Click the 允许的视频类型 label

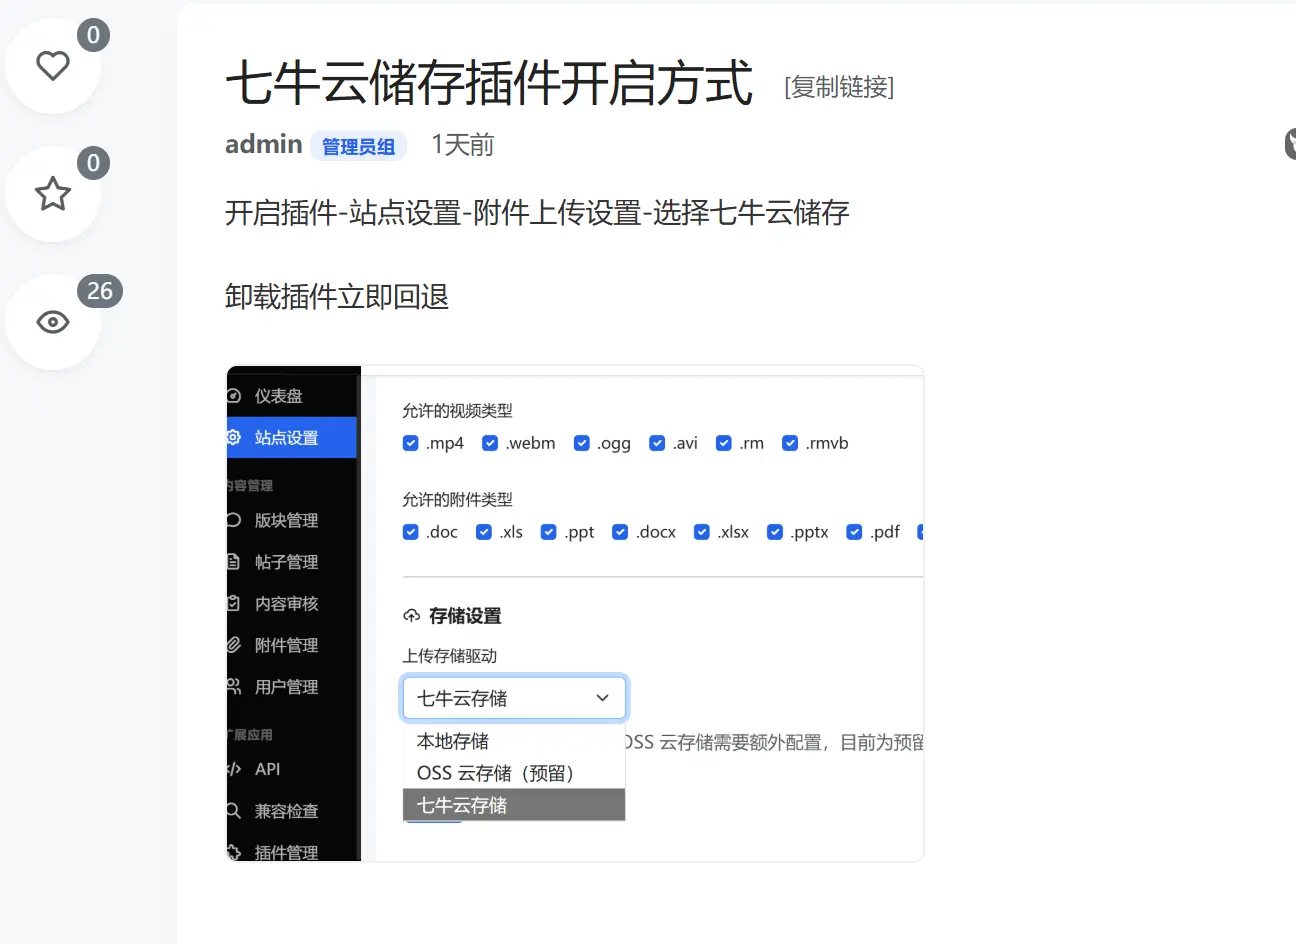[x=457, y=410]
